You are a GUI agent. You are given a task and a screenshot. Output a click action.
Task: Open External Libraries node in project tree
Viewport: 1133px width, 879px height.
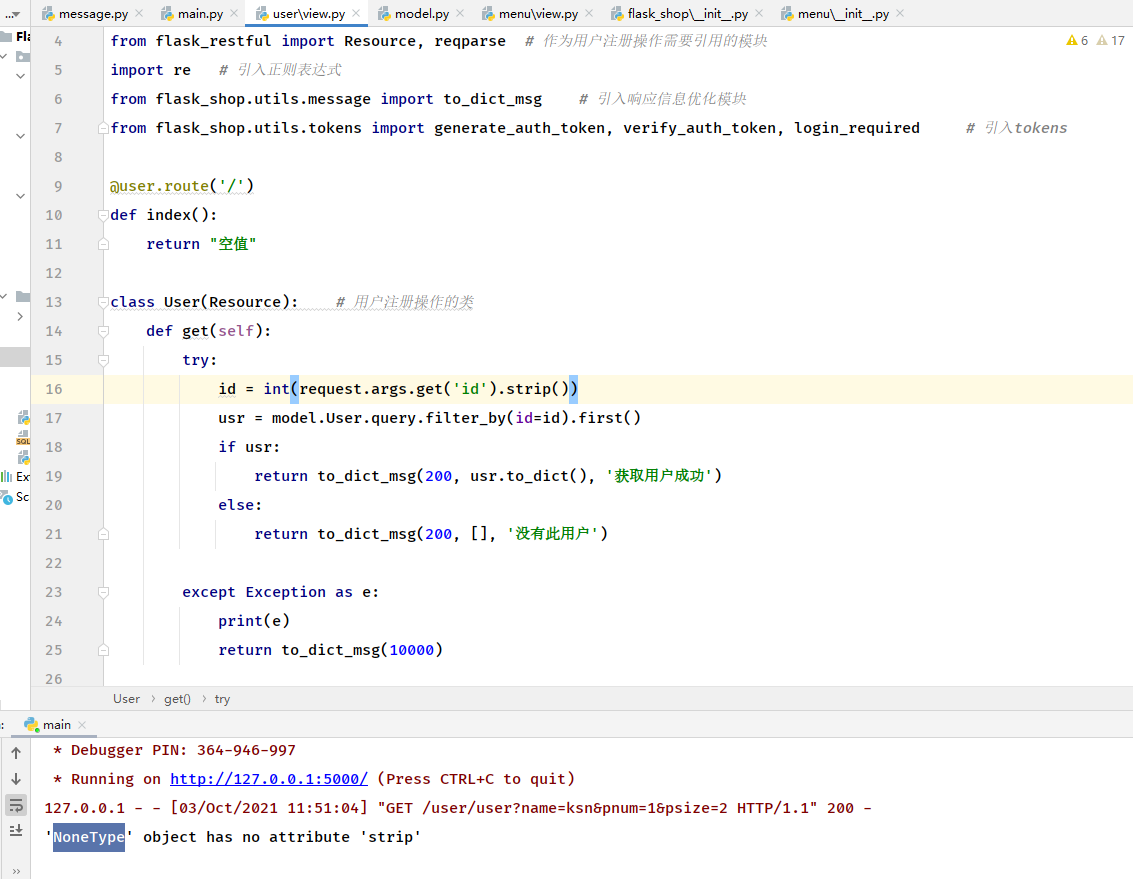[15, 476]
